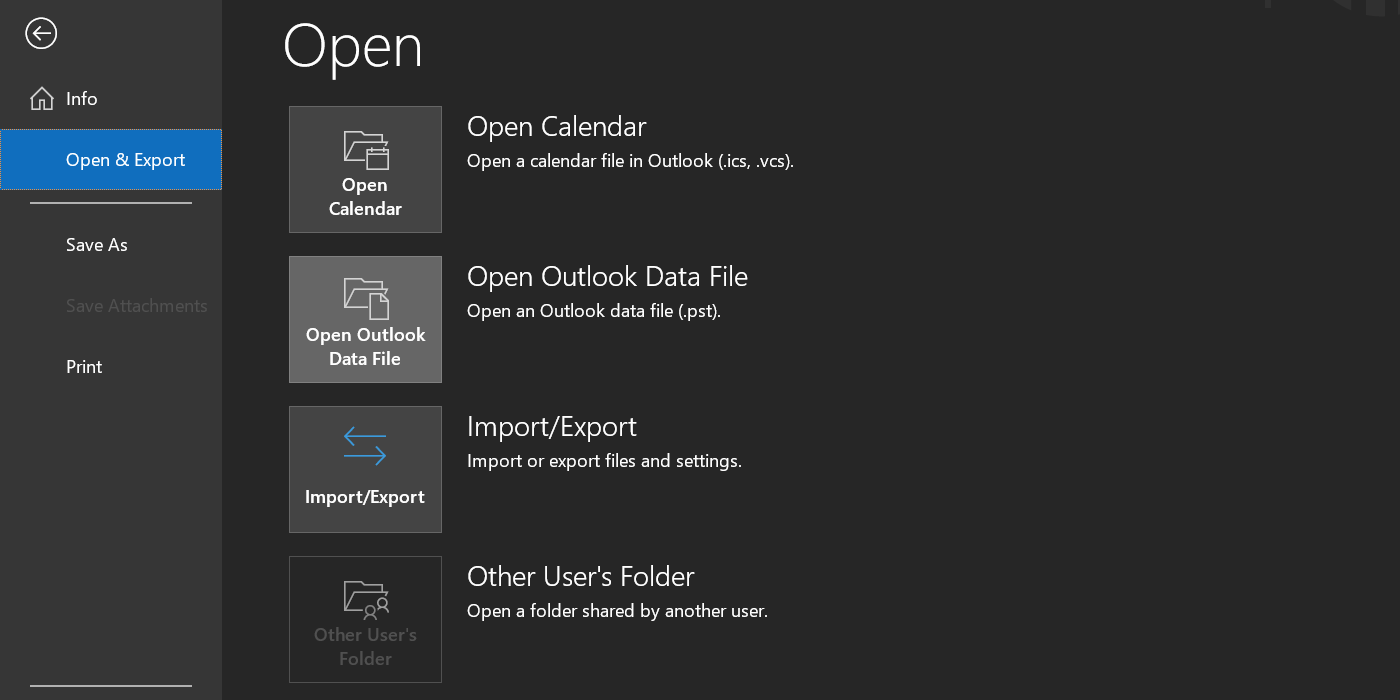Click the Info home icon in sidebar

41,98
